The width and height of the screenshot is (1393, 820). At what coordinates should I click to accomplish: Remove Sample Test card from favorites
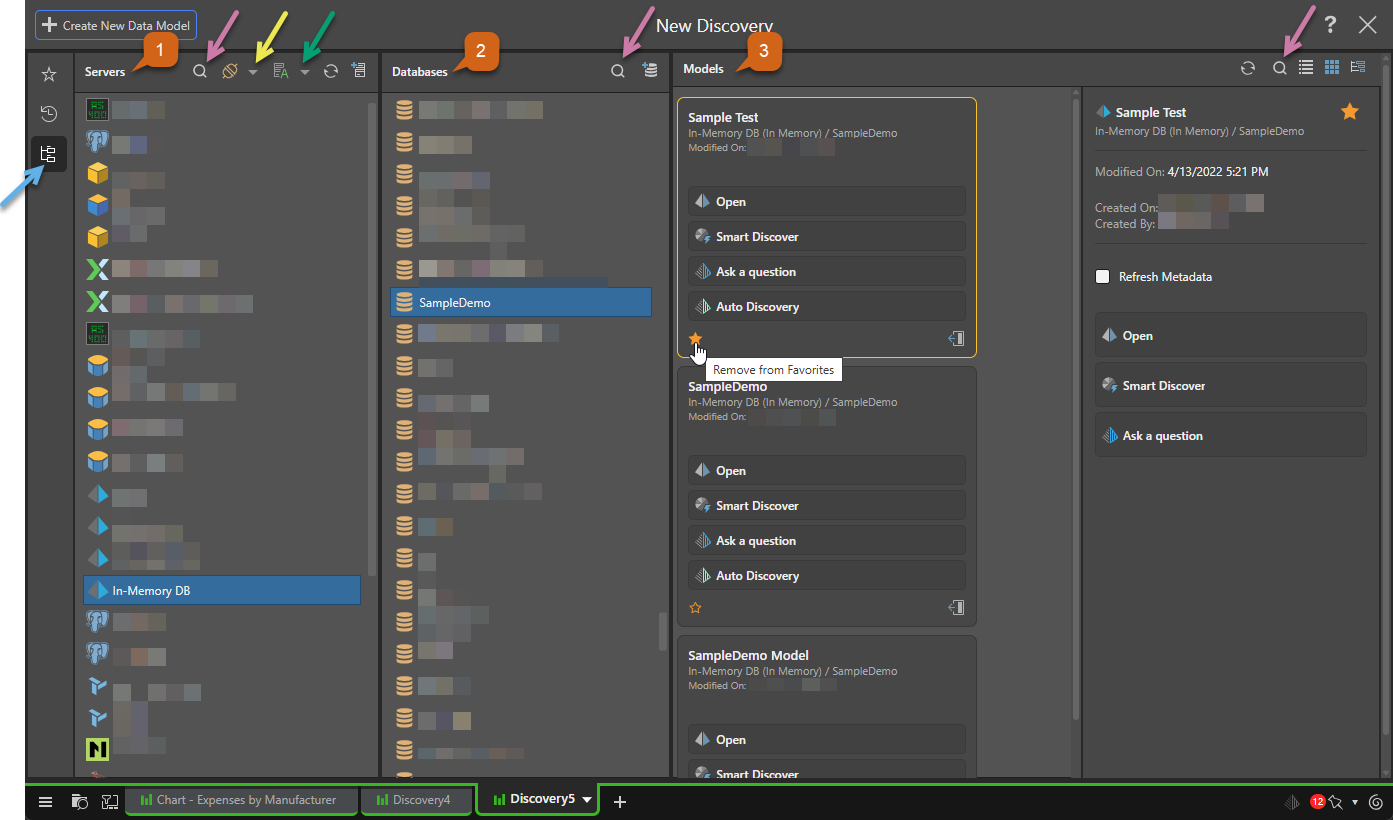coord(696,339)
